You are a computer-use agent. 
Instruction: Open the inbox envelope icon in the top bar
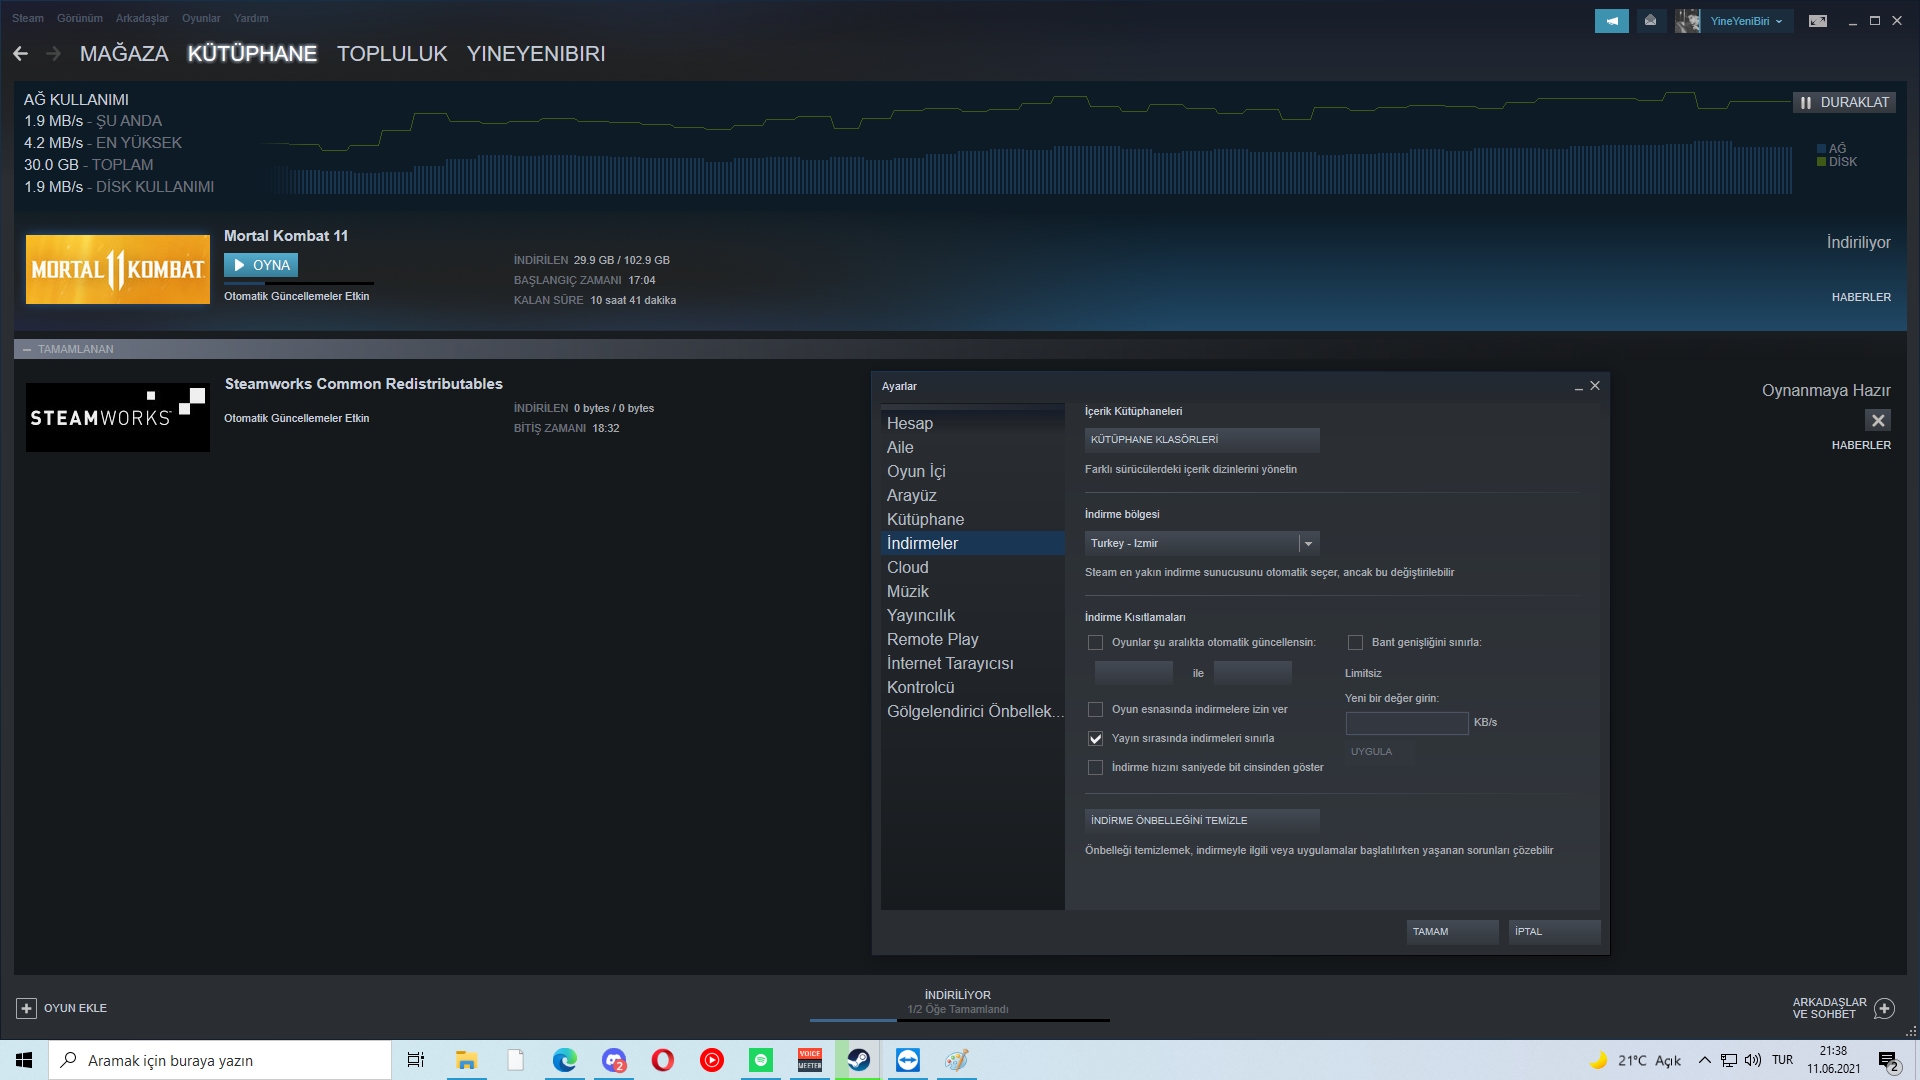click(x=1650, y=21)
